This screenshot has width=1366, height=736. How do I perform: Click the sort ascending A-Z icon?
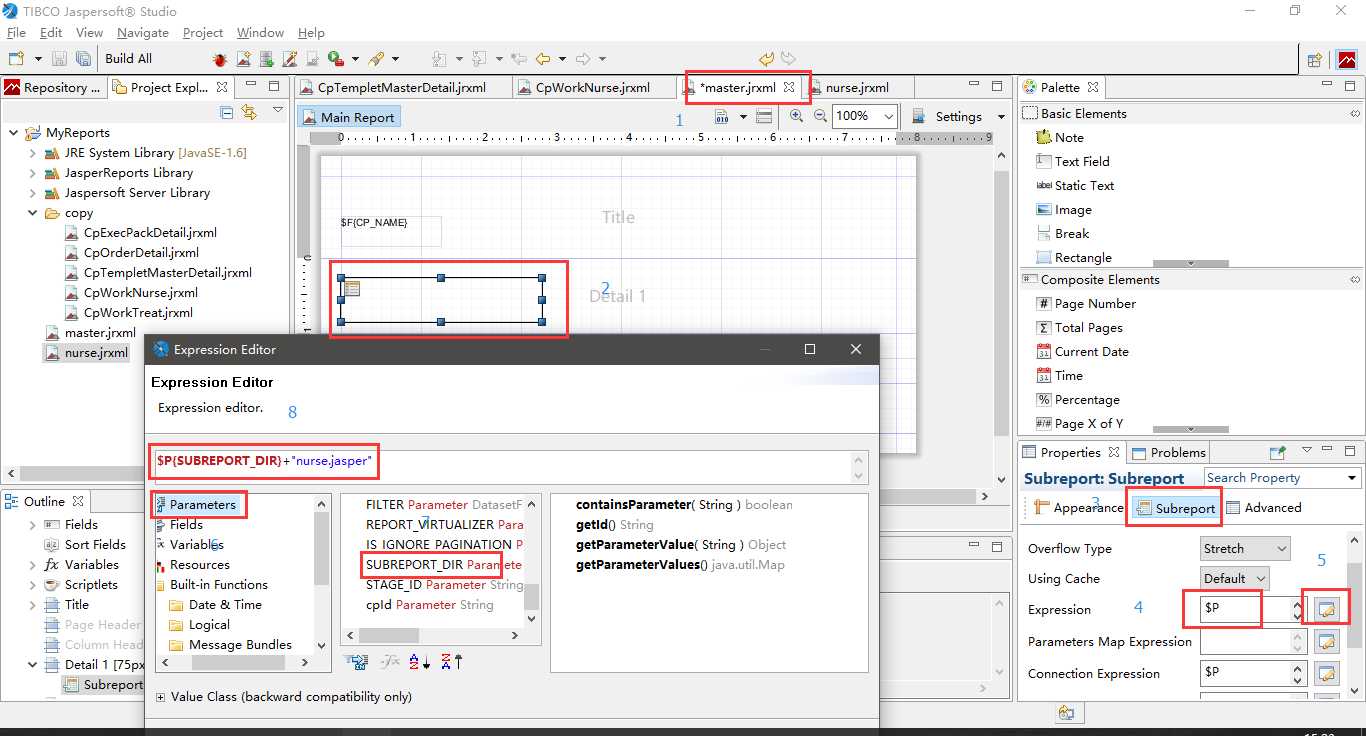(422, 661)
